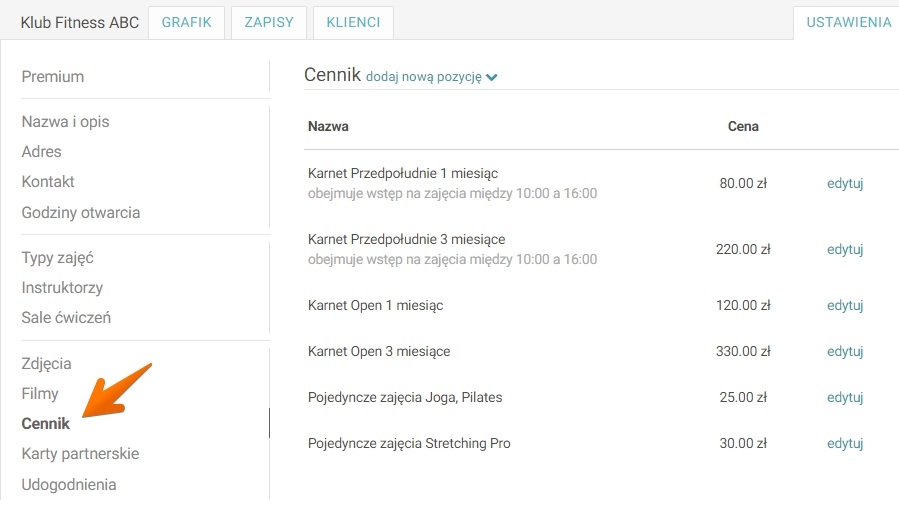899x517 pixels.
Task: Edit Karnet Open 1 miesiąc entry
Action: (844, 305)
